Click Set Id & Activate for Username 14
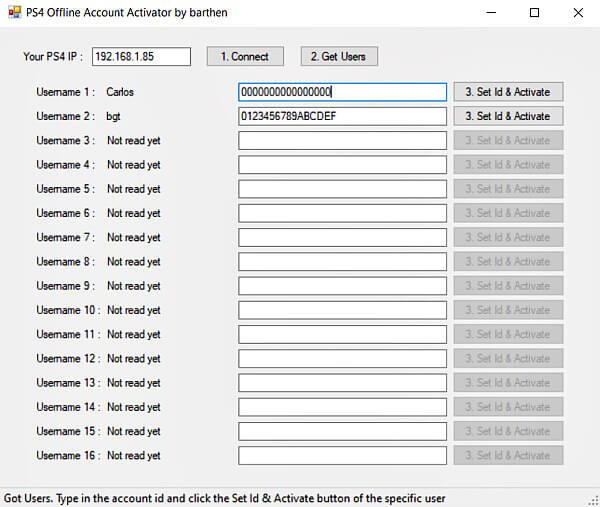The height and width of the screenshot is (507, 600). tap(508, 407)
